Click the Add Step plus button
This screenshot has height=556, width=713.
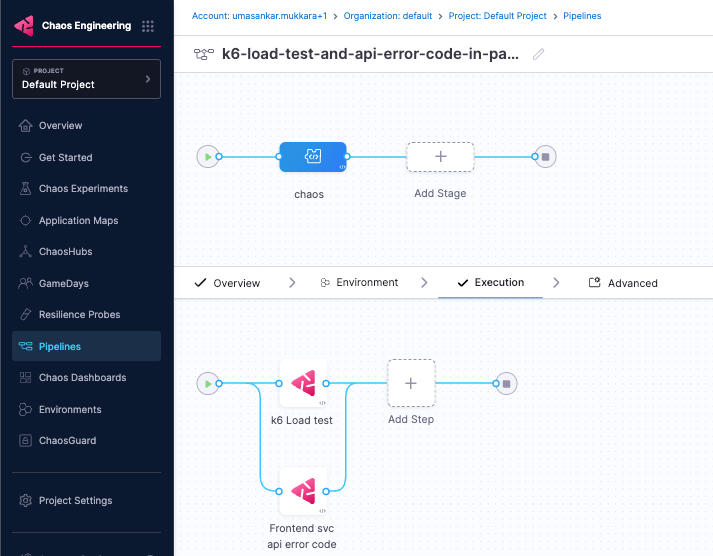pos(411,383)
